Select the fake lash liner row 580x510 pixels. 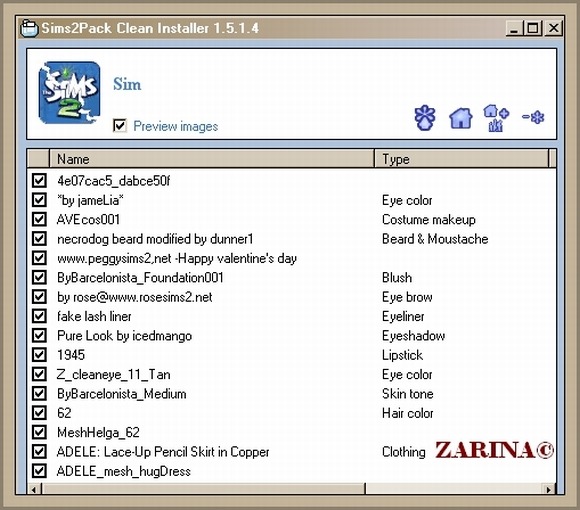pos(94,316)
